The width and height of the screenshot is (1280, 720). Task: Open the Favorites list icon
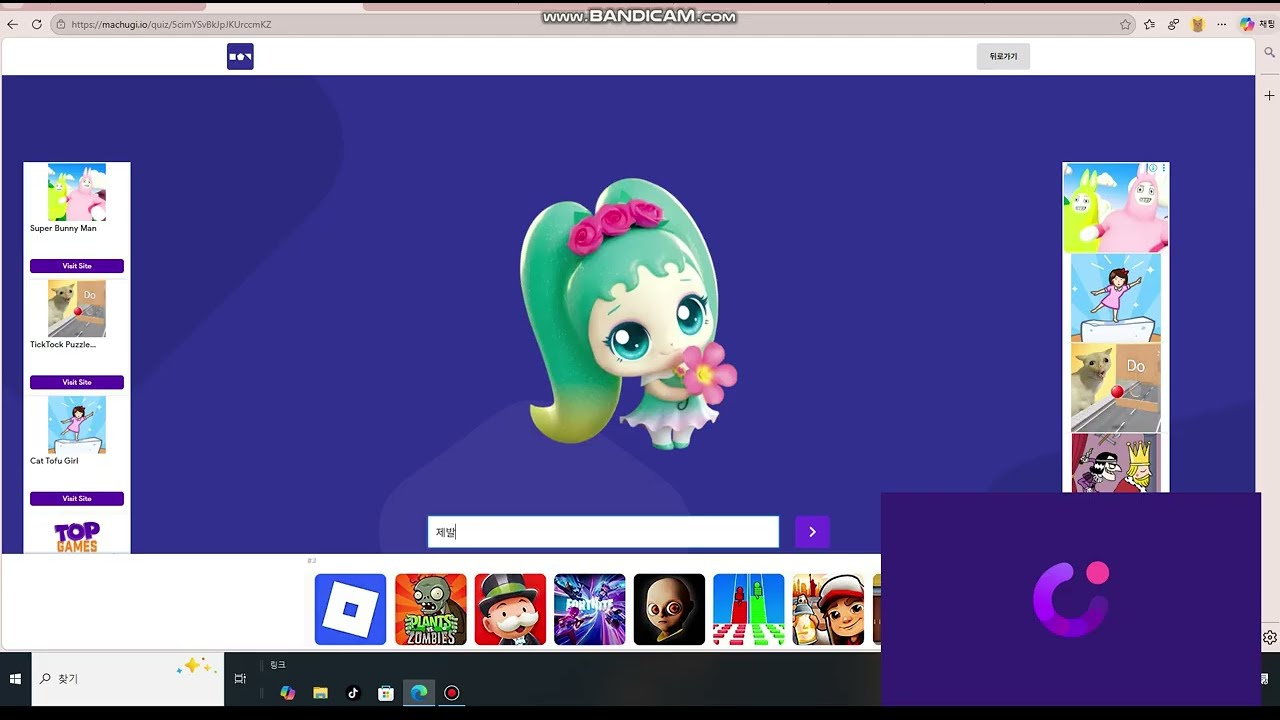[1149, 24]
